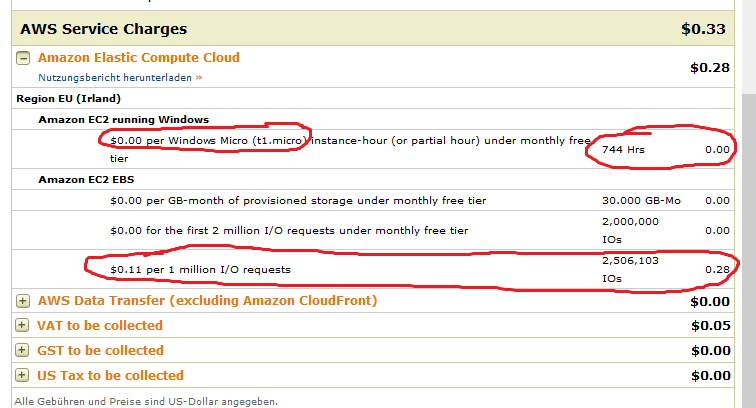Click AWS Data Transfer heading text
The width and height of the screenshot is (756, 408).
pyautogui.click(x=207, y=300)
